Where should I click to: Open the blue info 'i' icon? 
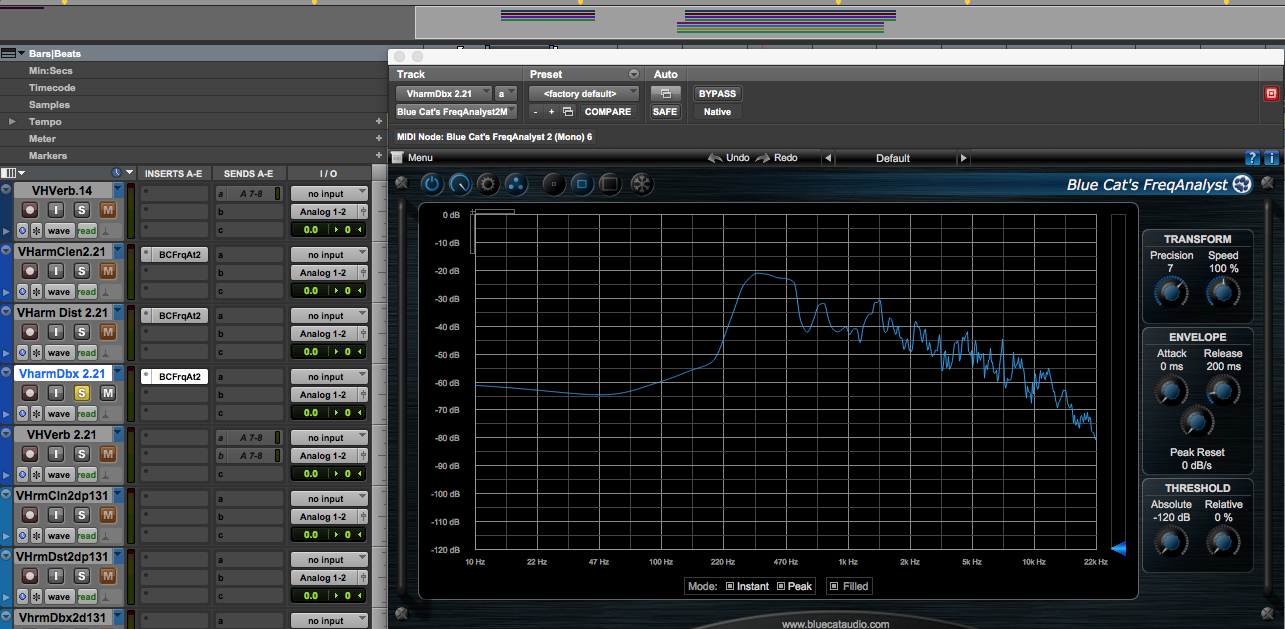[x=1271, y=158]
